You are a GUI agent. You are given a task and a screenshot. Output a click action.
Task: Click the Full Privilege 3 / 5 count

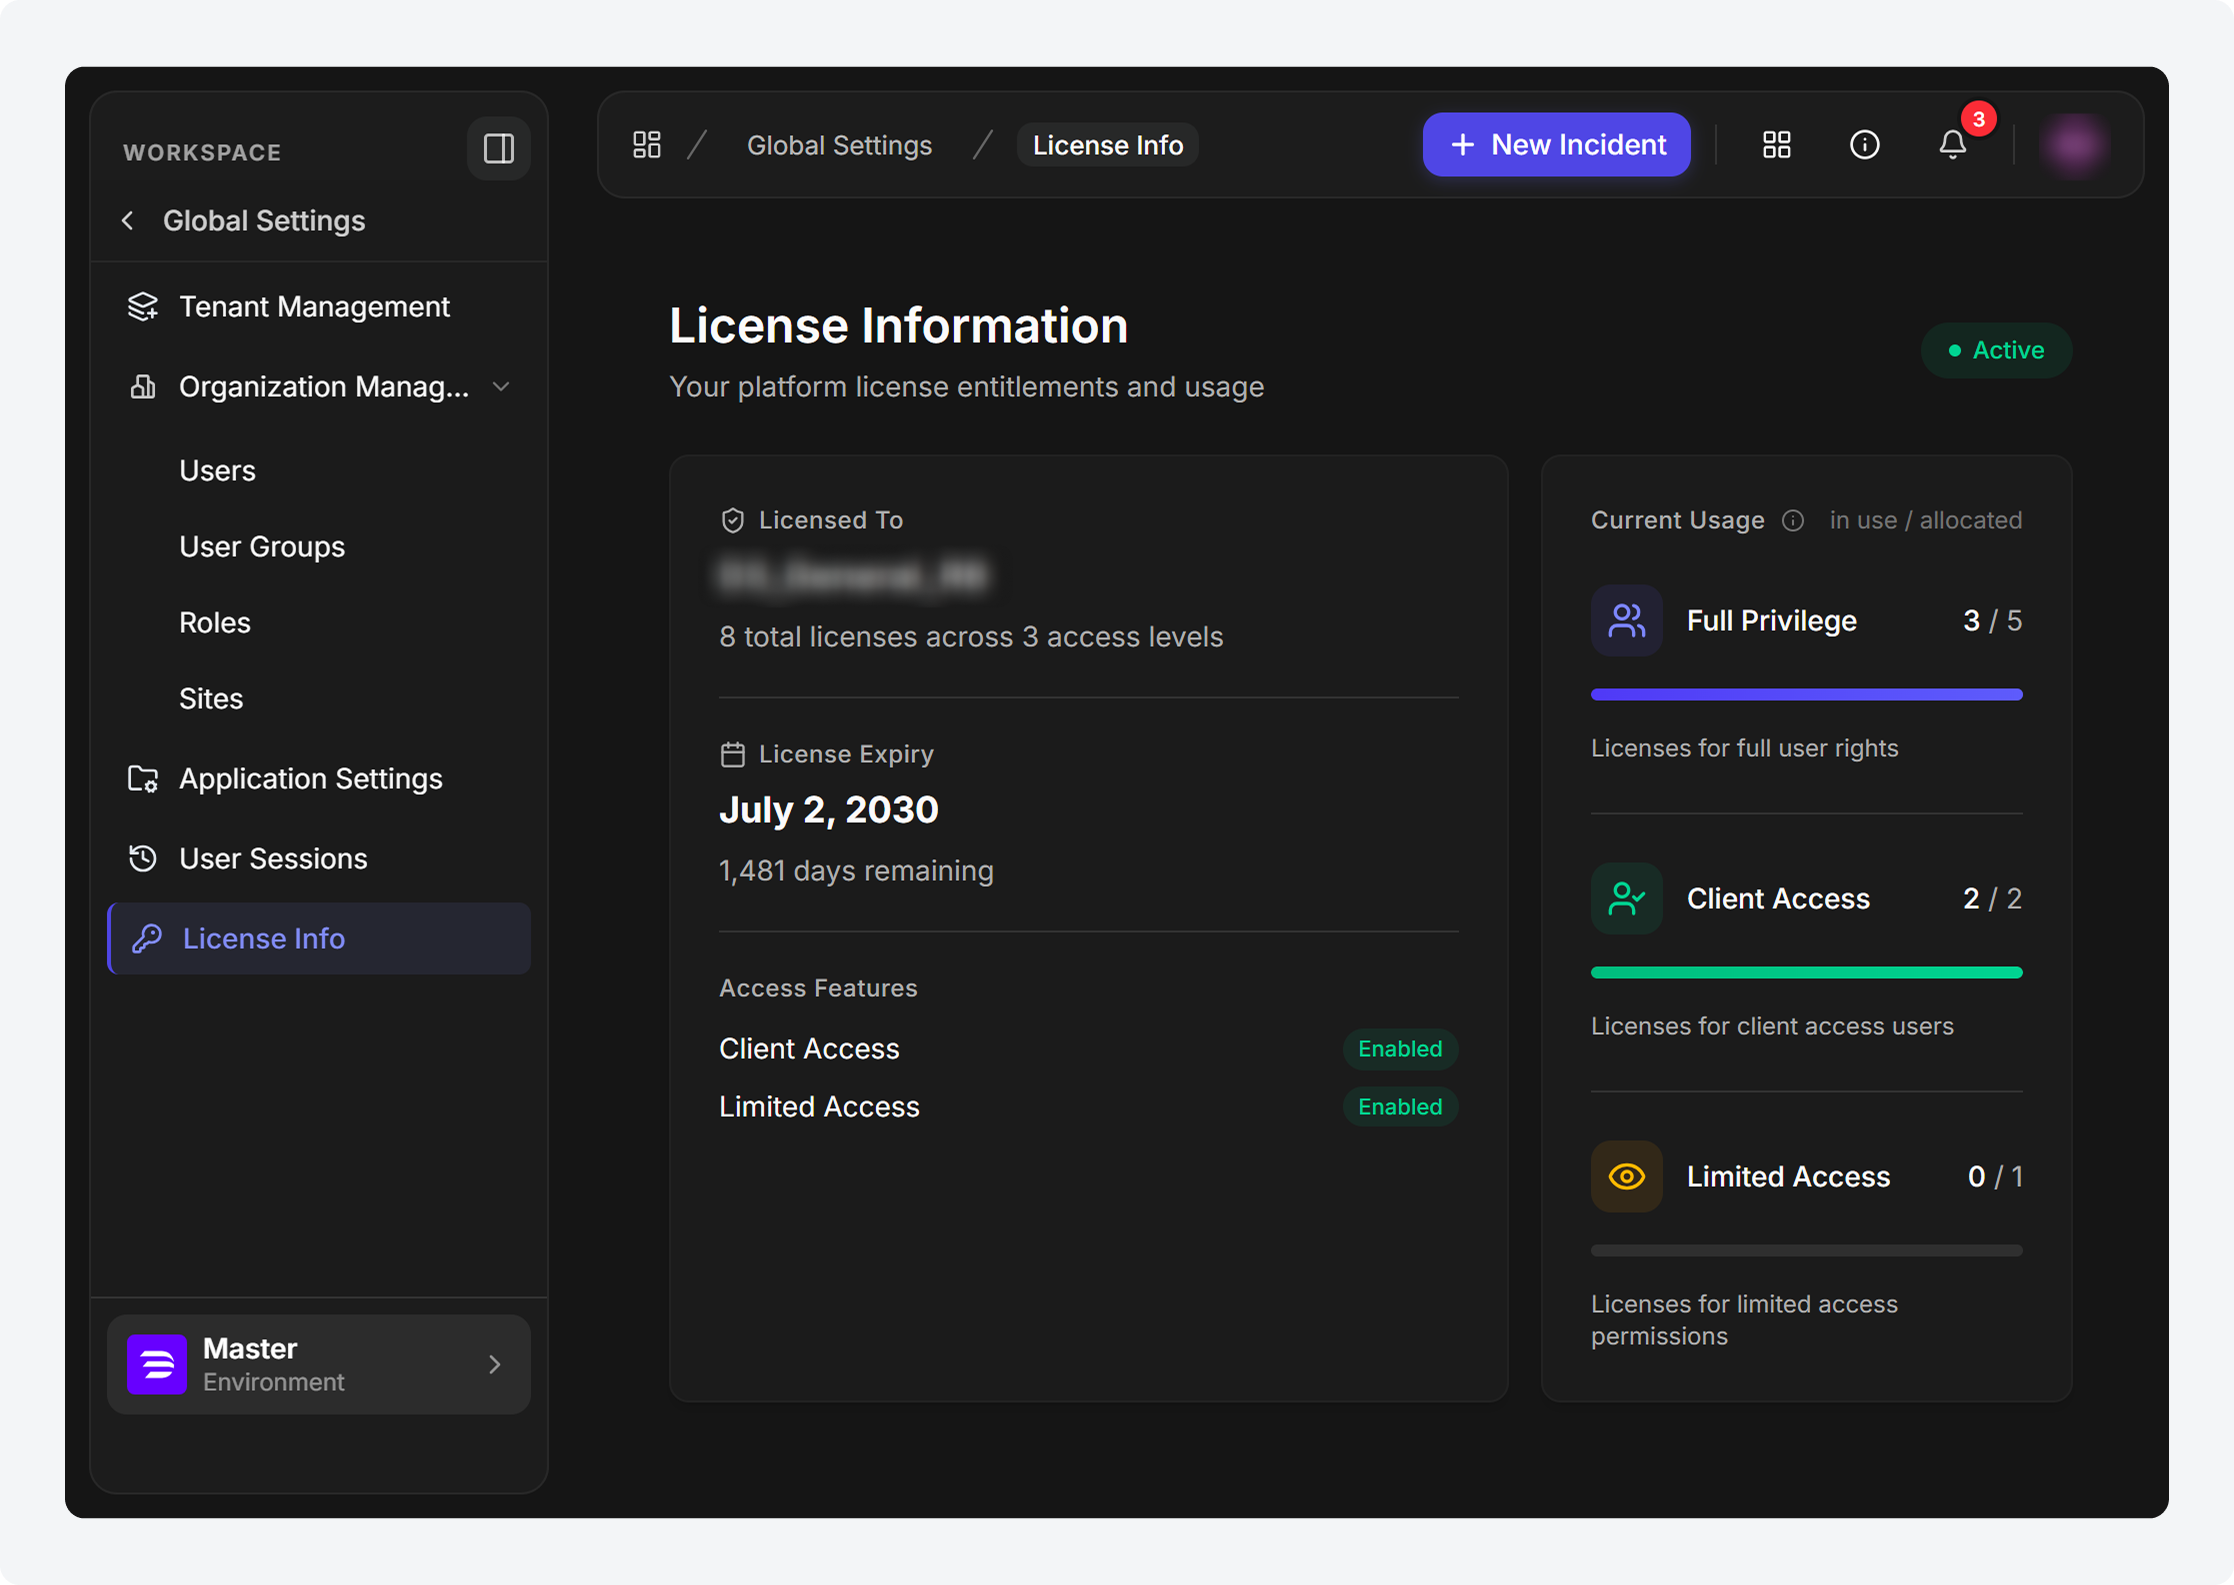(x=1992, y=621)
